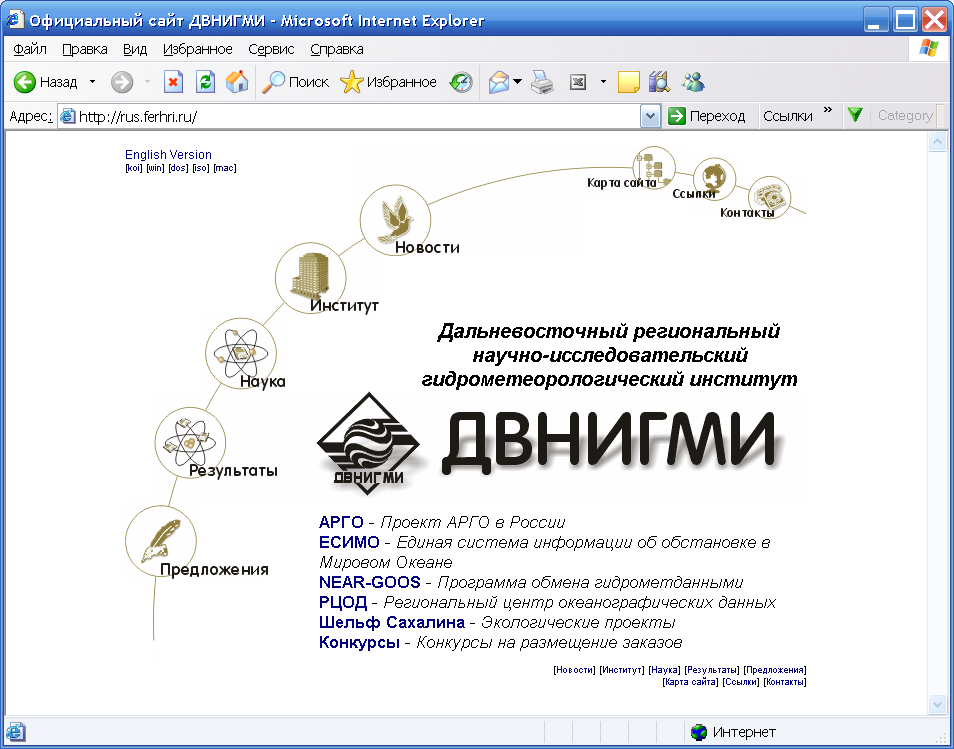
Task: Click the Forward arrow button
Action: pos(122,82)
